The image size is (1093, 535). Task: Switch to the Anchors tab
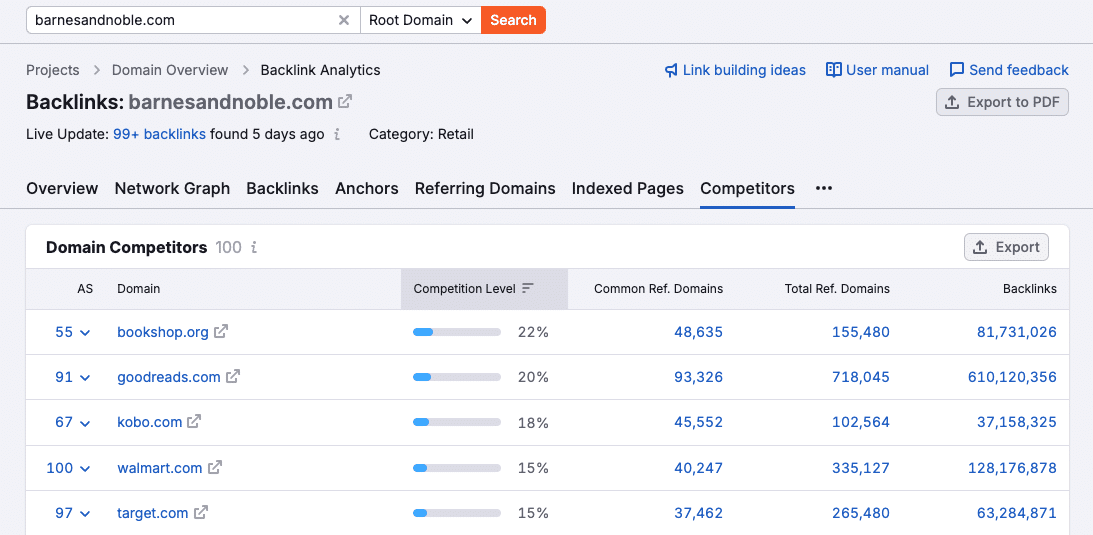367,188
